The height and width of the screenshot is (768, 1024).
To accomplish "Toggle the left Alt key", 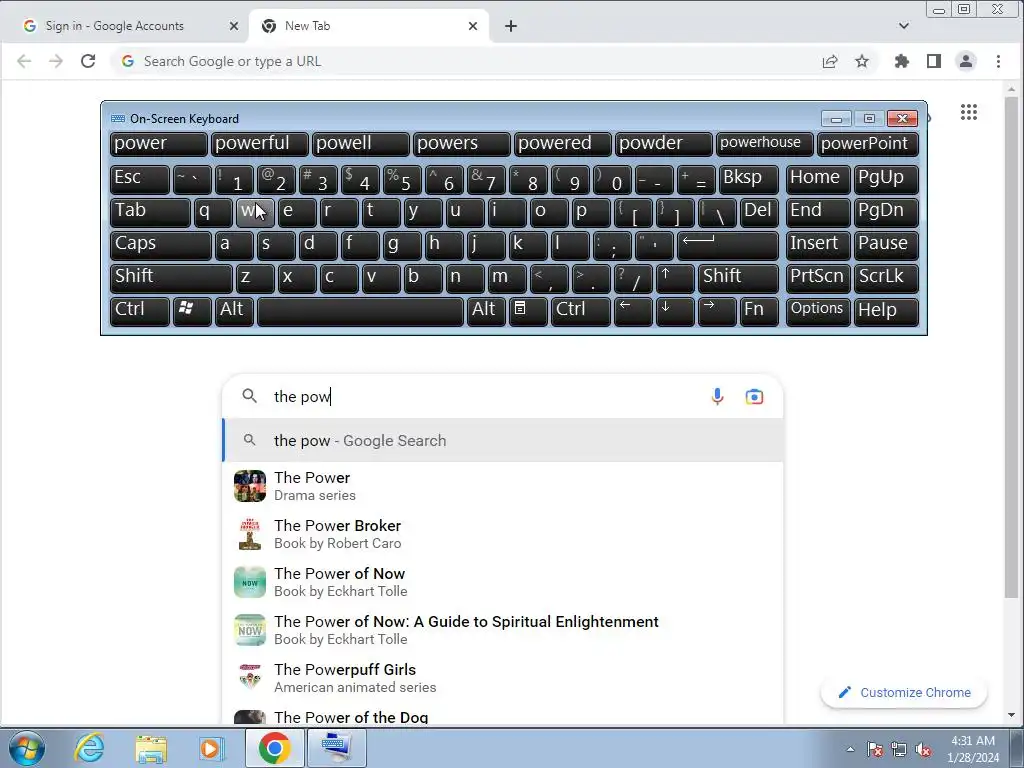I will pyautogui.click(x=234, y=311).
